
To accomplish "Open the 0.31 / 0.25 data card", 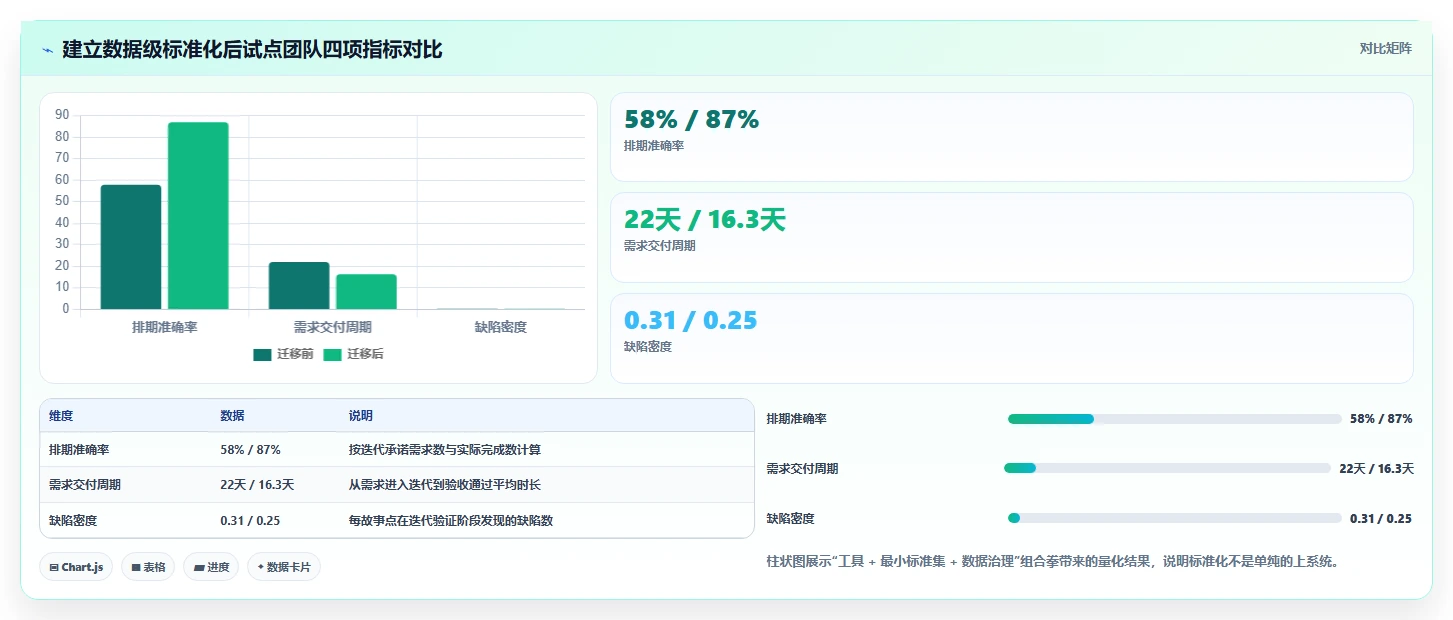I will pos(1011,338).
